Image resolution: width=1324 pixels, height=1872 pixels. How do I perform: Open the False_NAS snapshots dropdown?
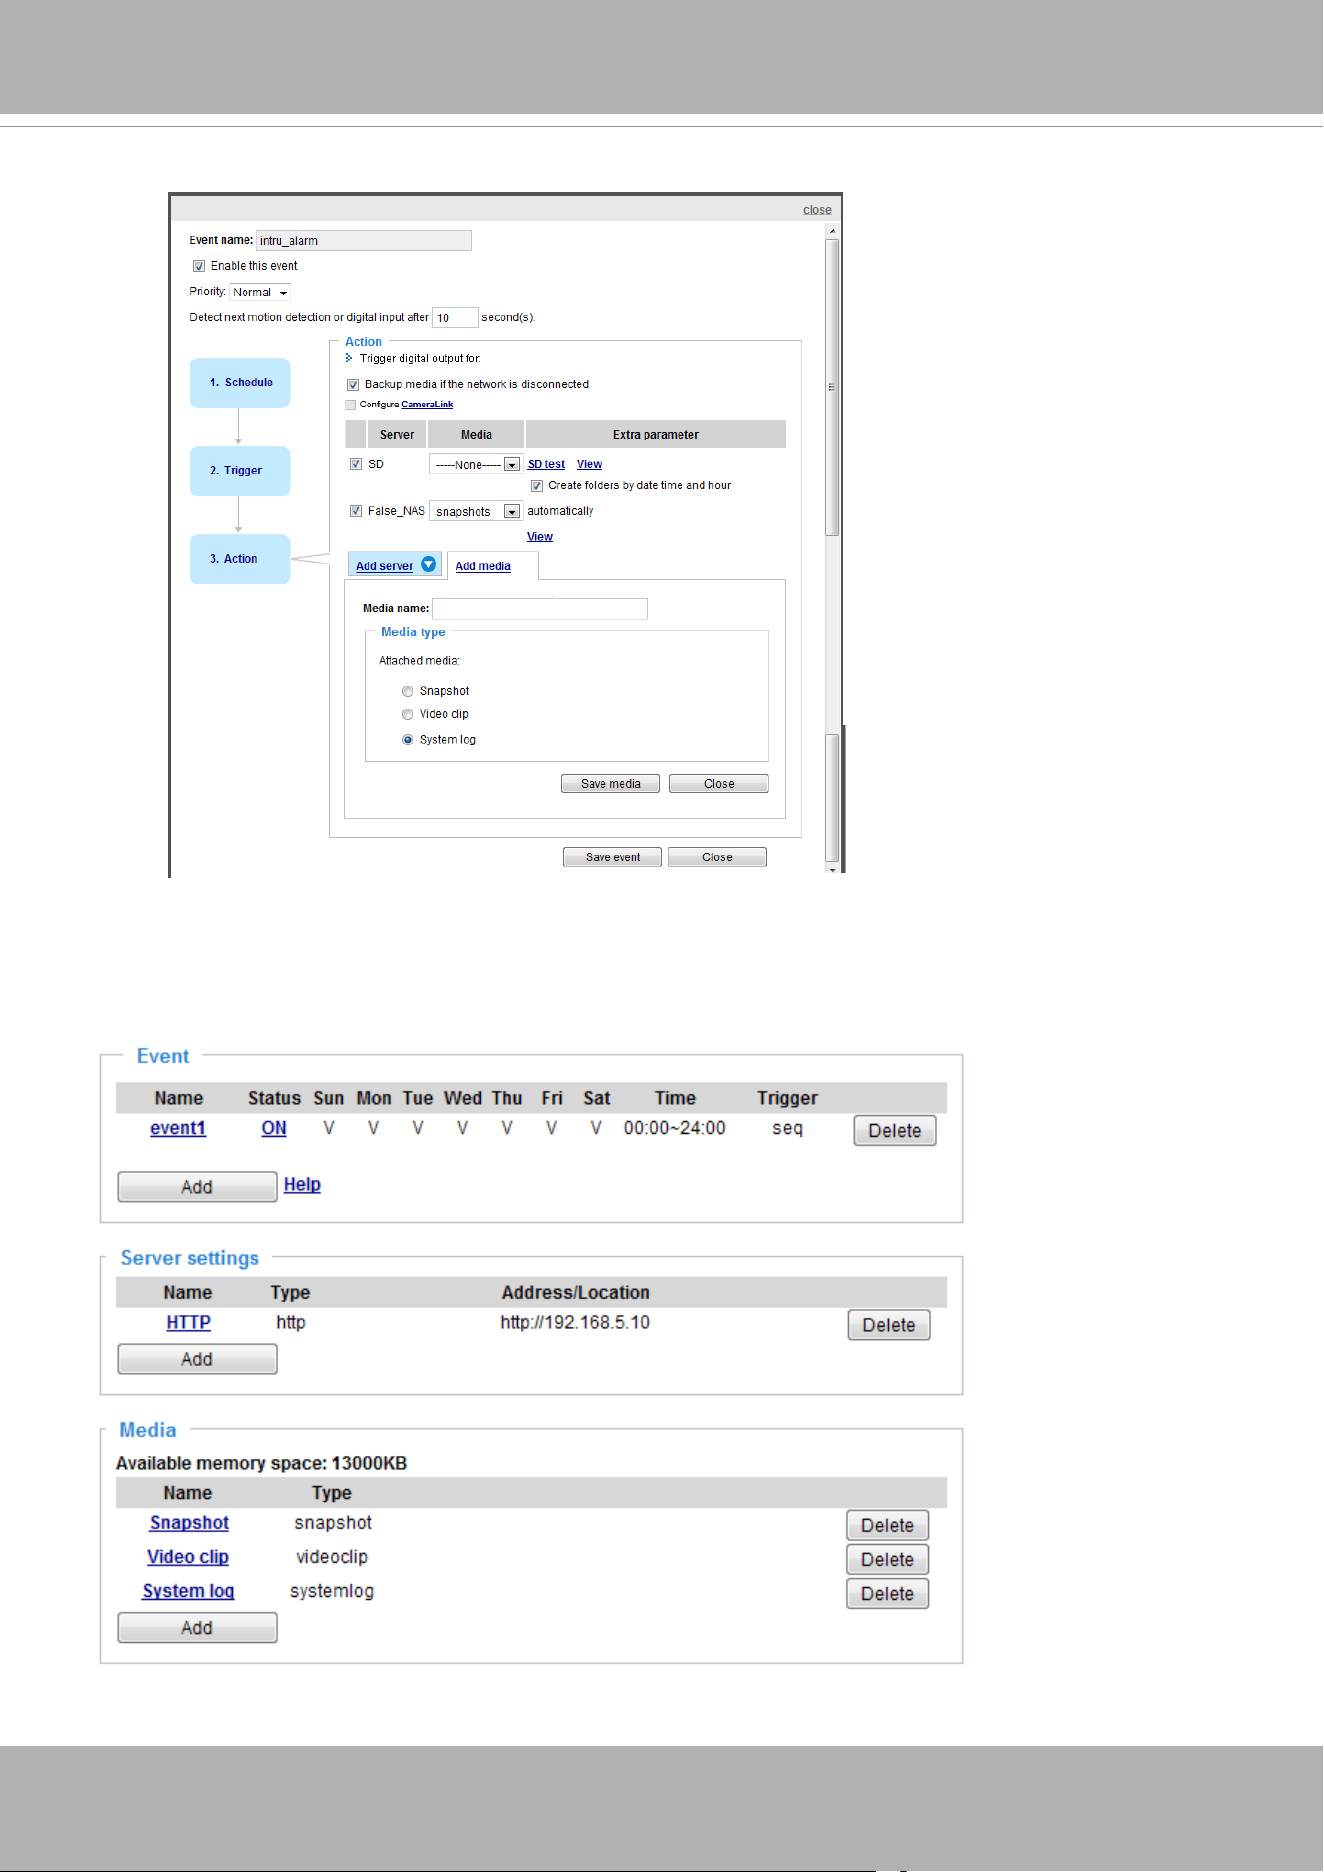point(475,512)
